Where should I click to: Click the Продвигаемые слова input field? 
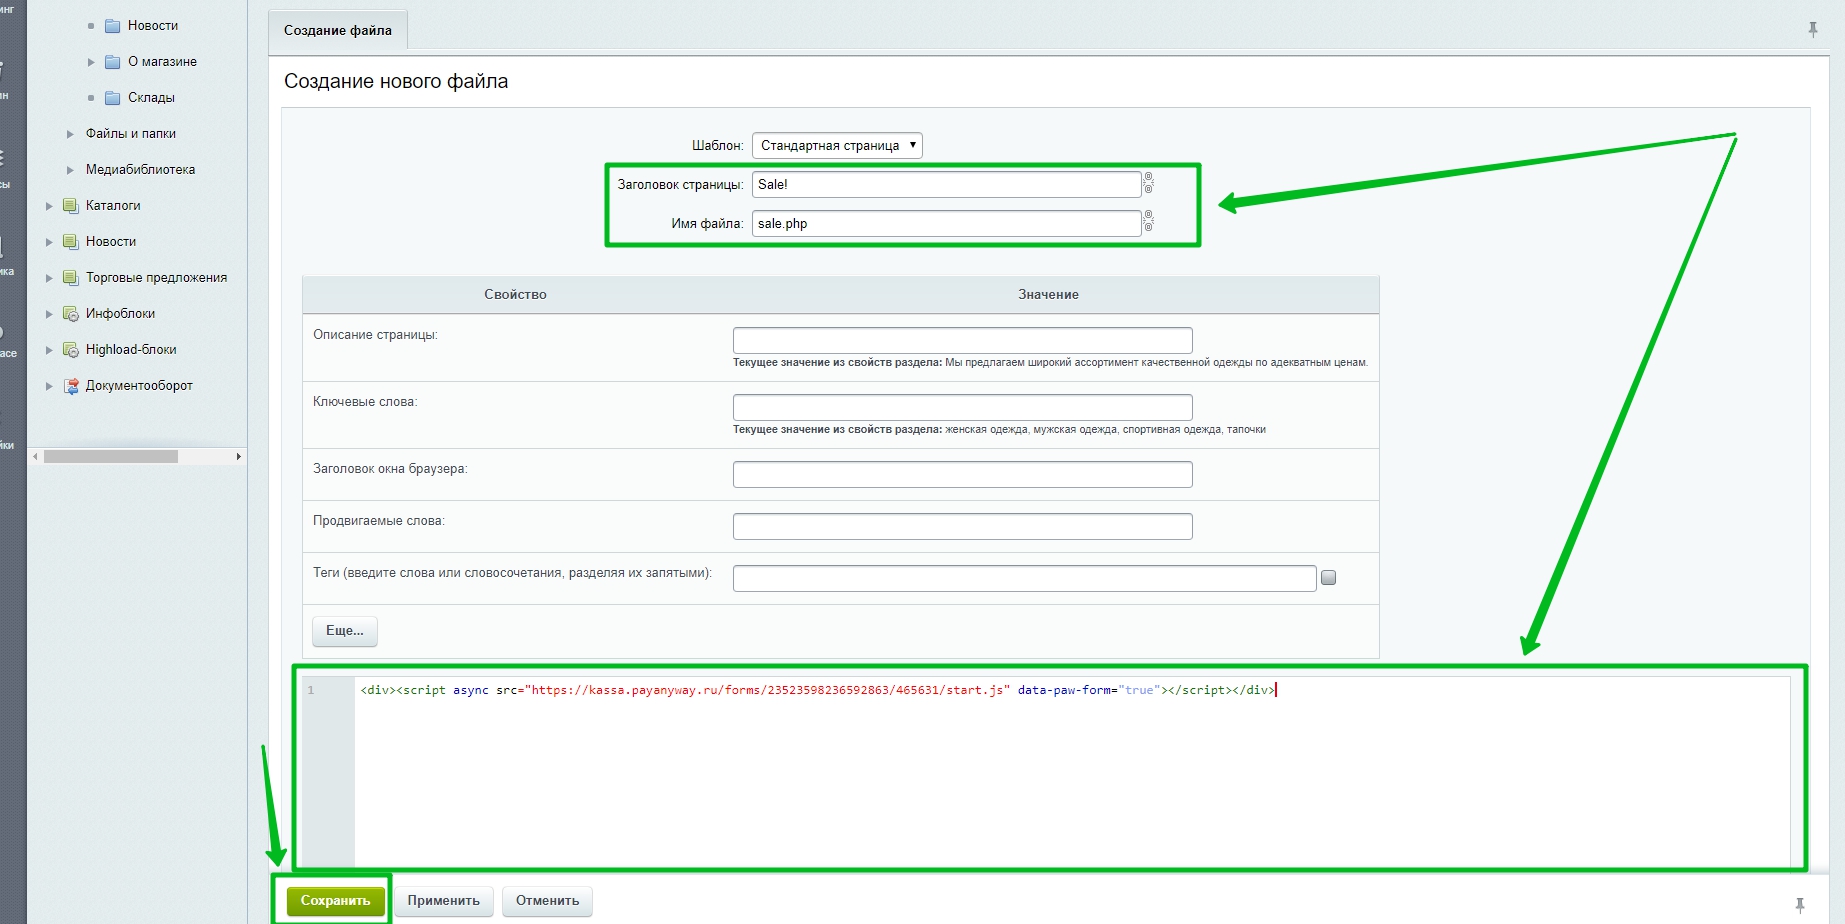point(962,526)
